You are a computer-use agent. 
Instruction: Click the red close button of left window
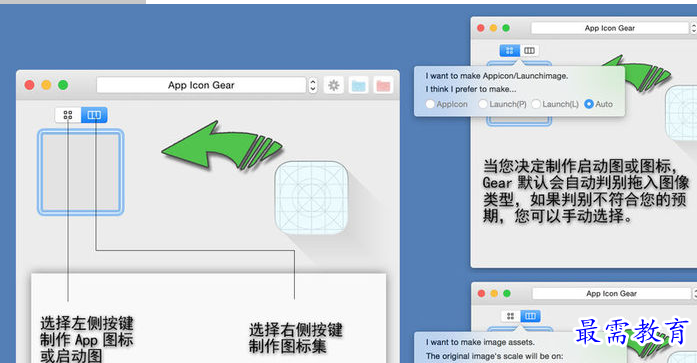click(29, 85)
